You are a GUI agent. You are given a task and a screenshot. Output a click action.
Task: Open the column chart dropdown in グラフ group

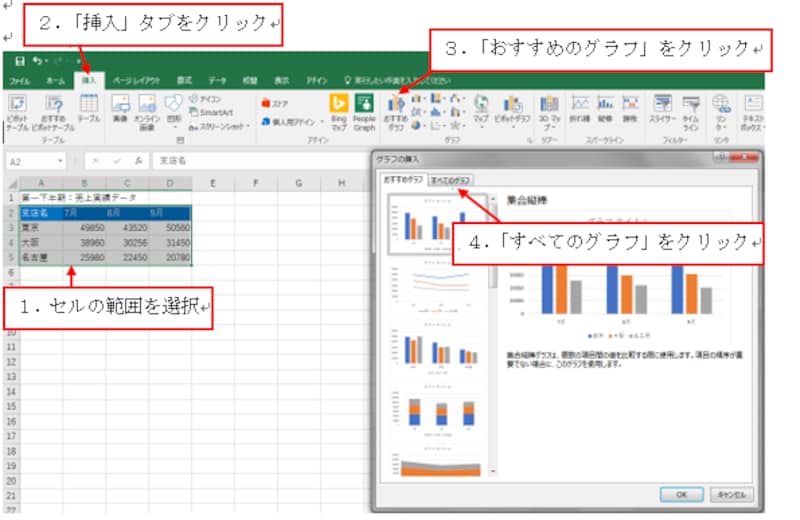419,98
